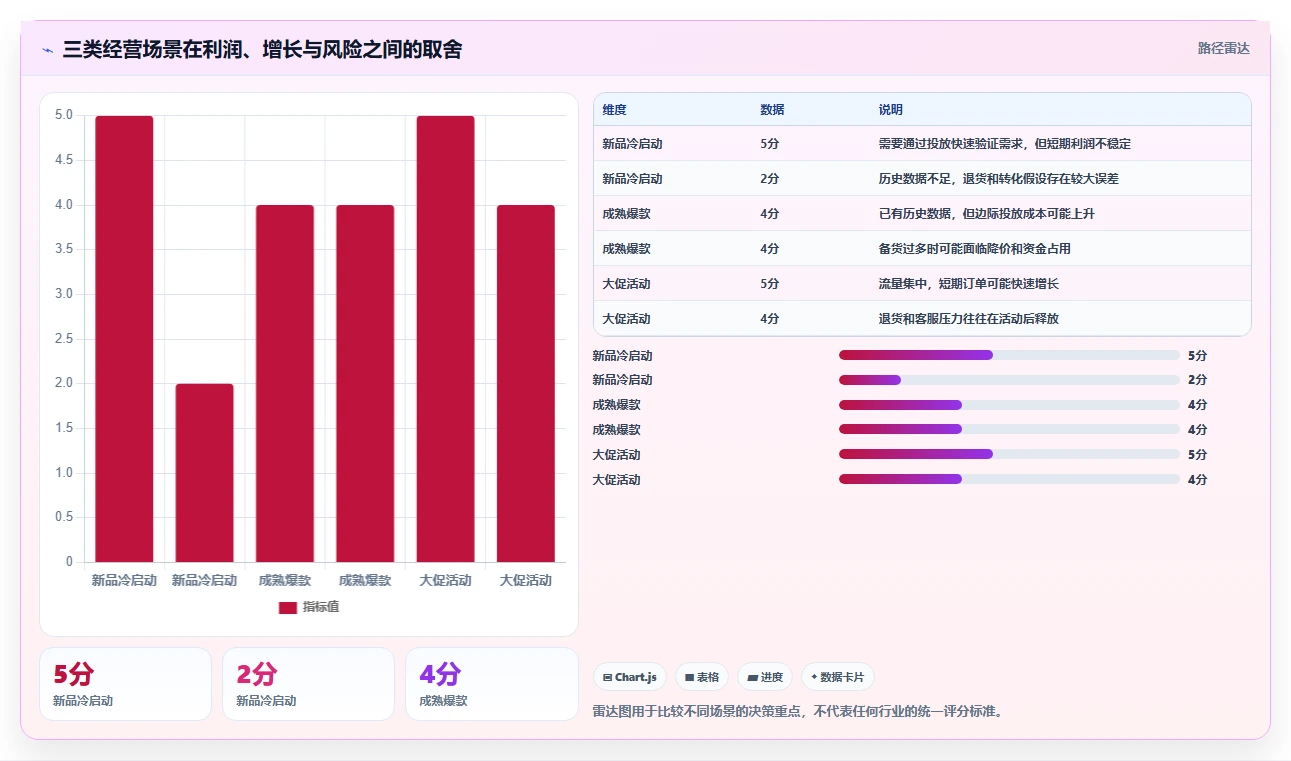This screenshot has width=1291, height=761.
Task: Toggle the 指标值 legend item under the chart
Action: point(309,607)
